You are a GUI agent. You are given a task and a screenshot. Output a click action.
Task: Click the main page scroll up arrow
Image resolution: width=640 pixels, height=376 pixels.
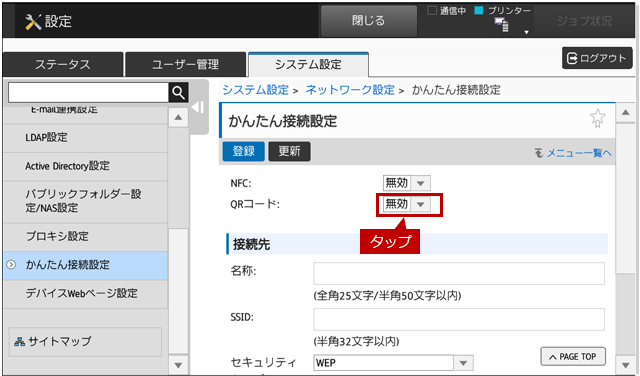coord(625,113)
